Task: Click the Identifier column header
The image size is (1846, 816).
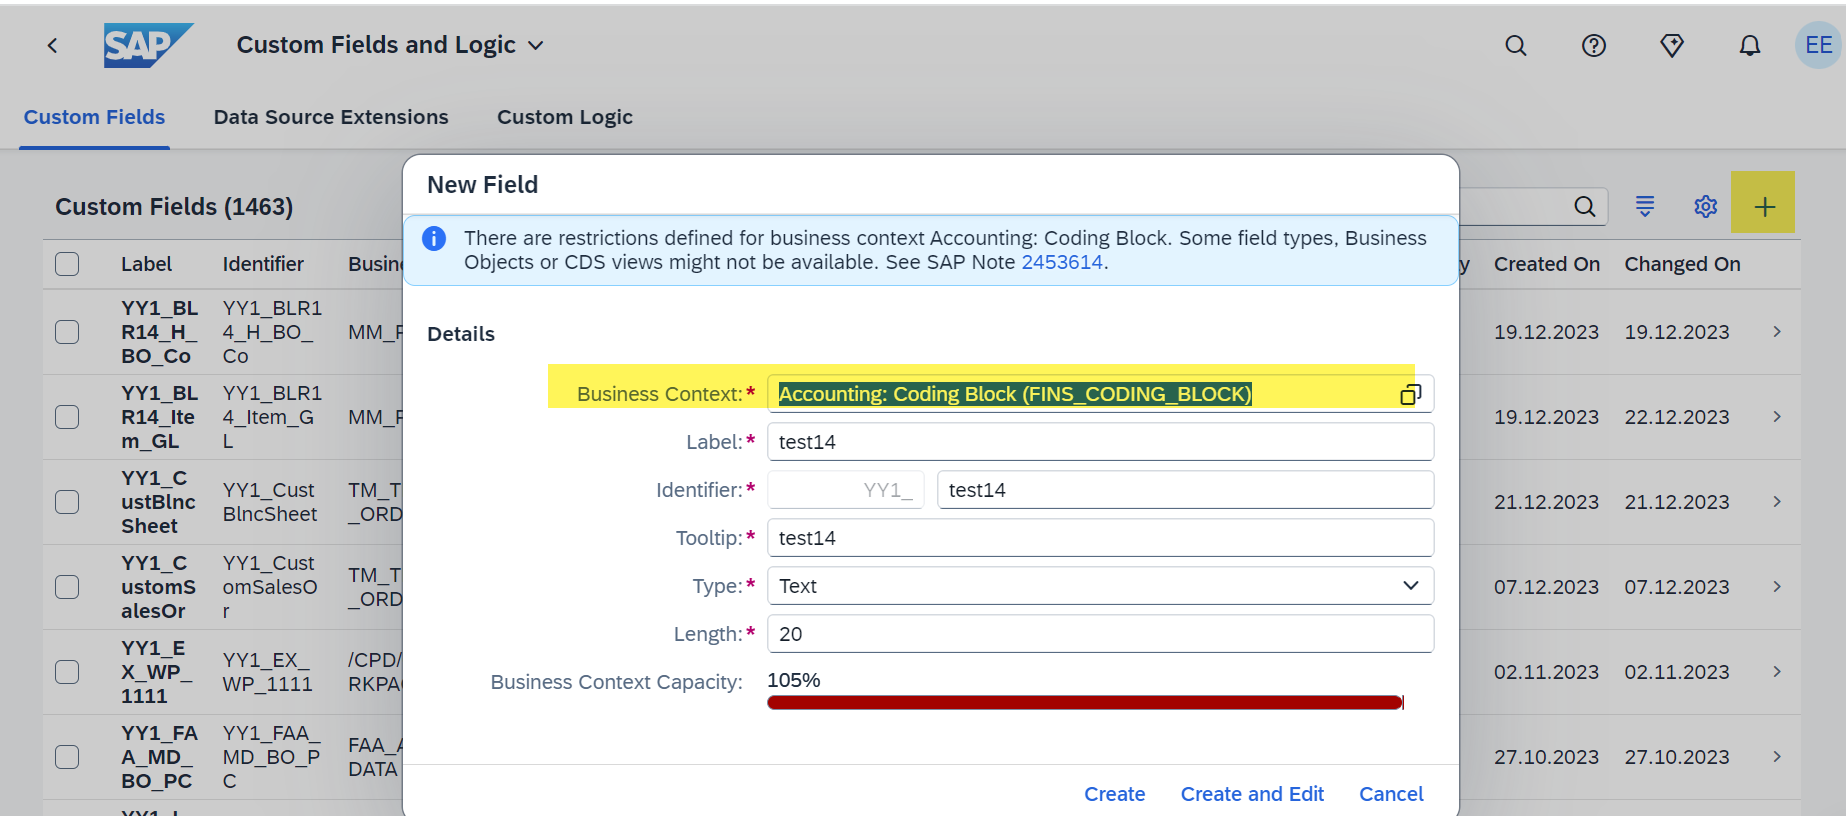Action: click(263, 264)
